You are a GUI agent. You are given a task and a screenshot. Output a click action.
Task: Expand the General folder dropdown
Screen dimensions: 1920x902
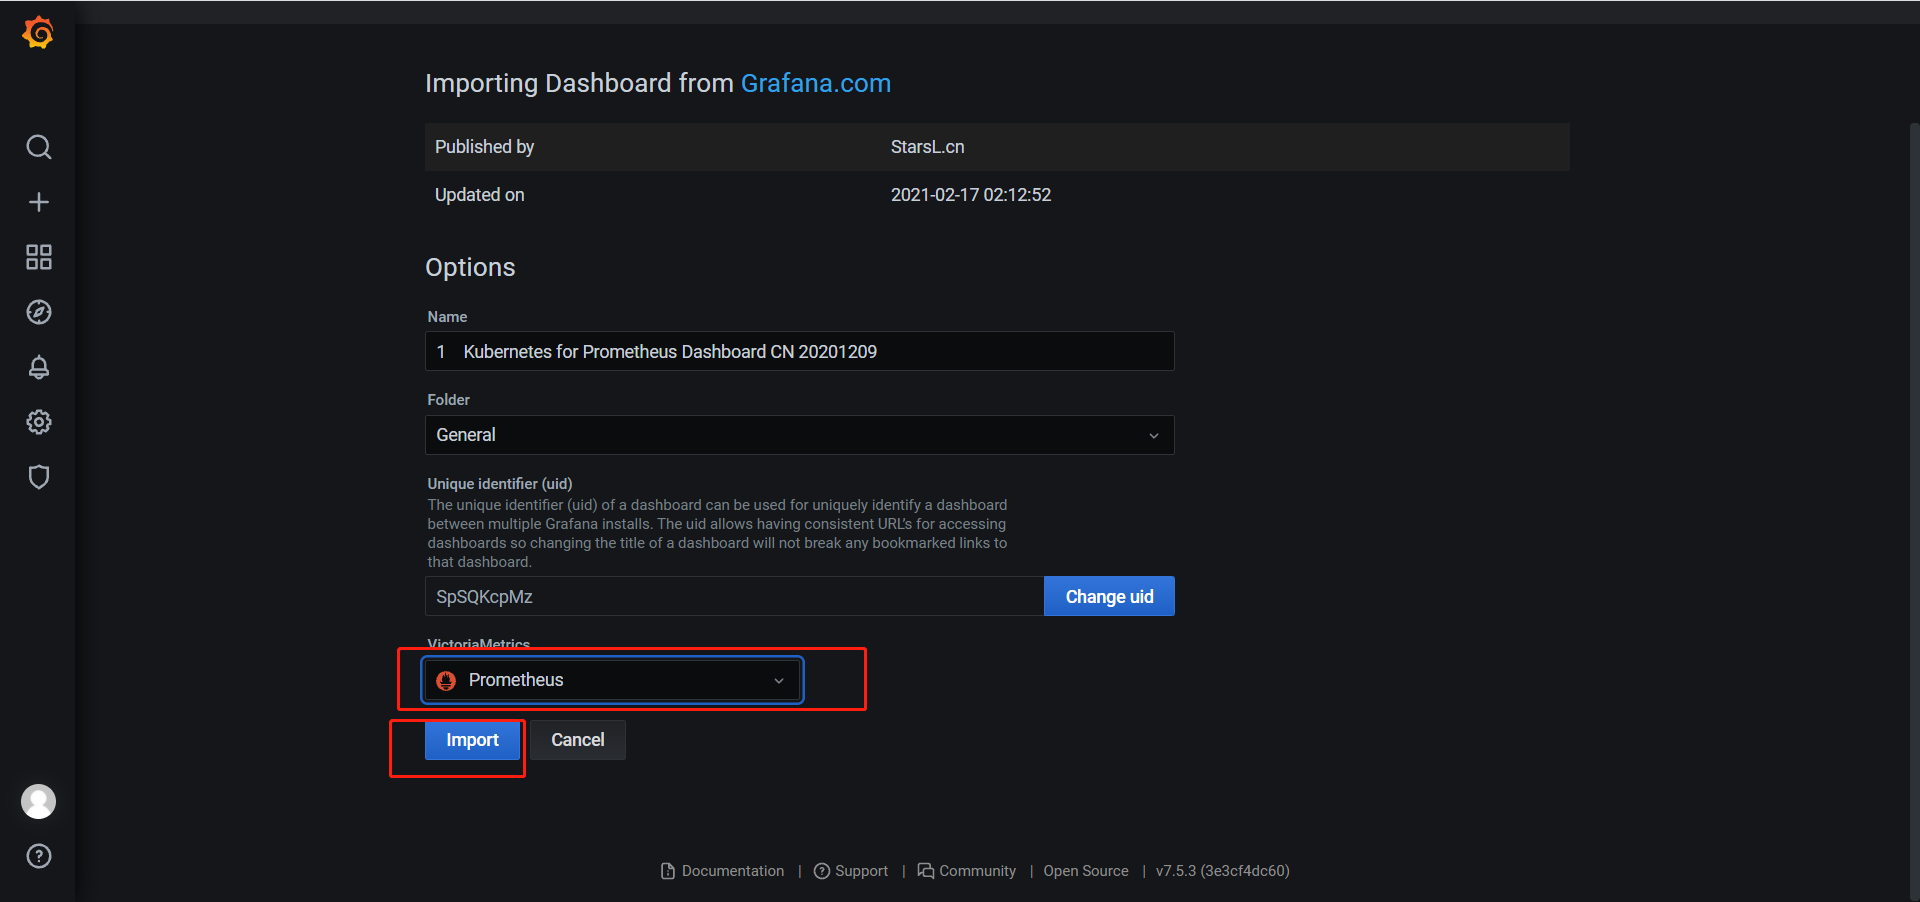click(x=800, y=435)
